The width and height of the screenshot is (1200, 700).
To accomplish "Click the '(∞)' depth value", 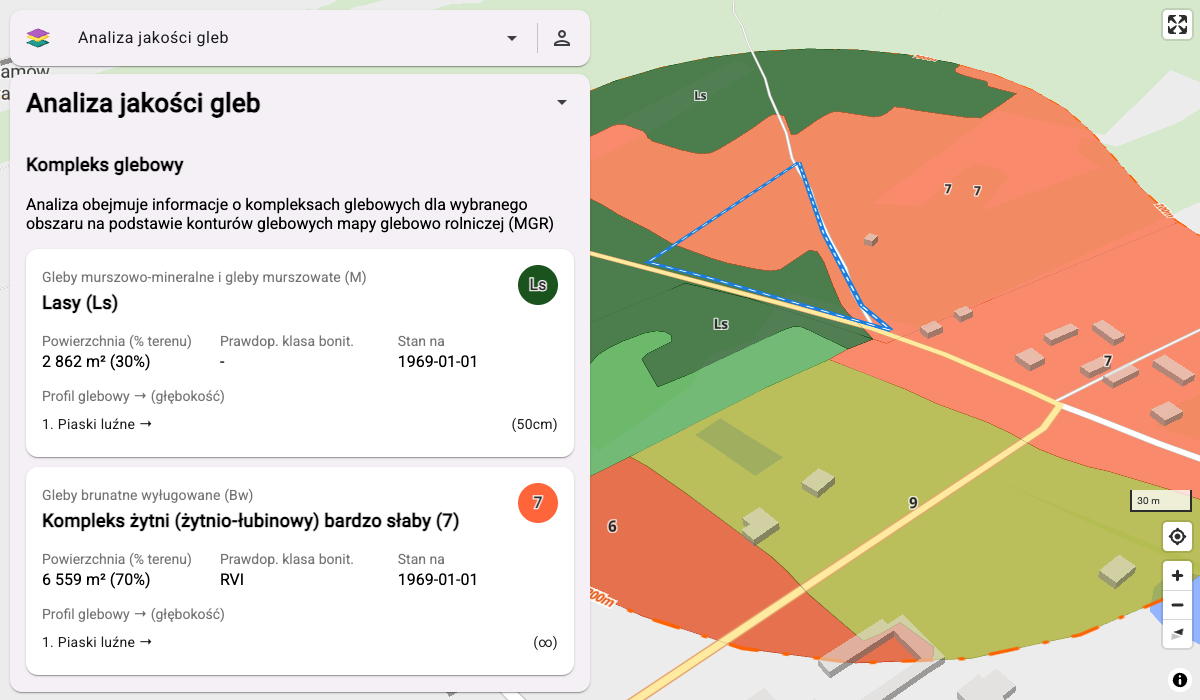I will [x=545, y=642].
